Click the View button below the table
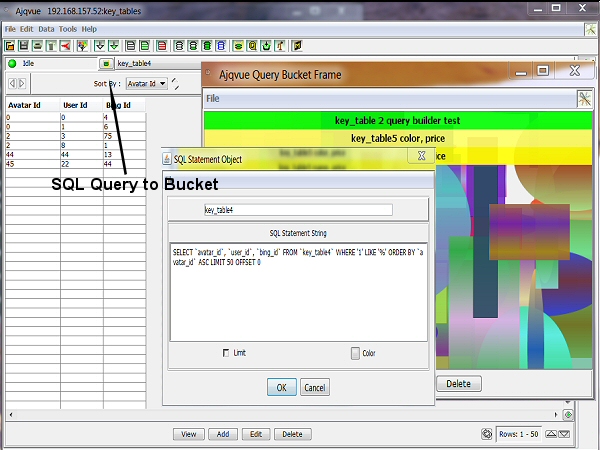 pos(188,434)
